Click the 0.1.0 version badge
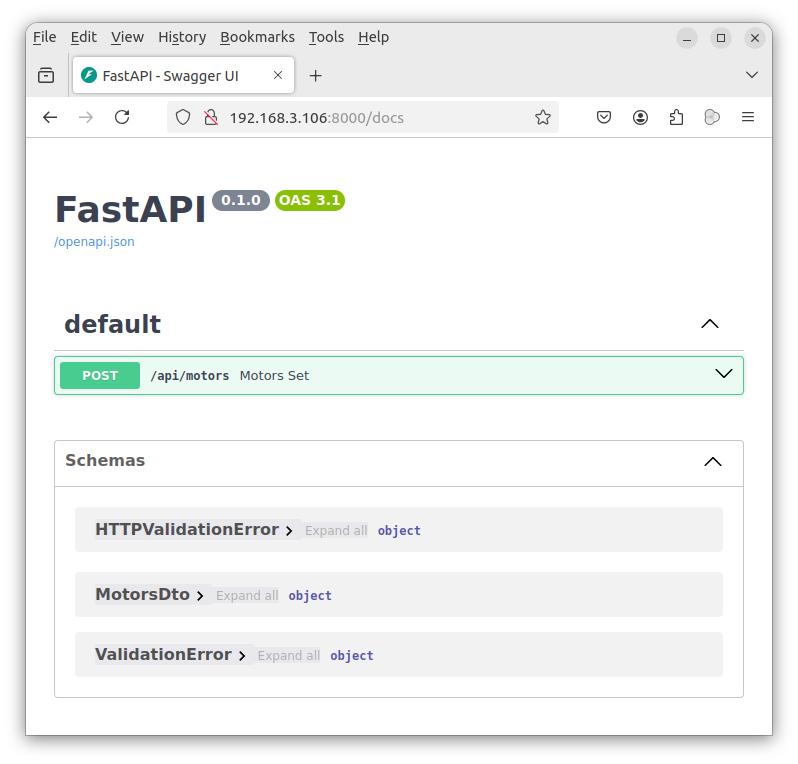 pyautogui.click(x=241, y=200)
